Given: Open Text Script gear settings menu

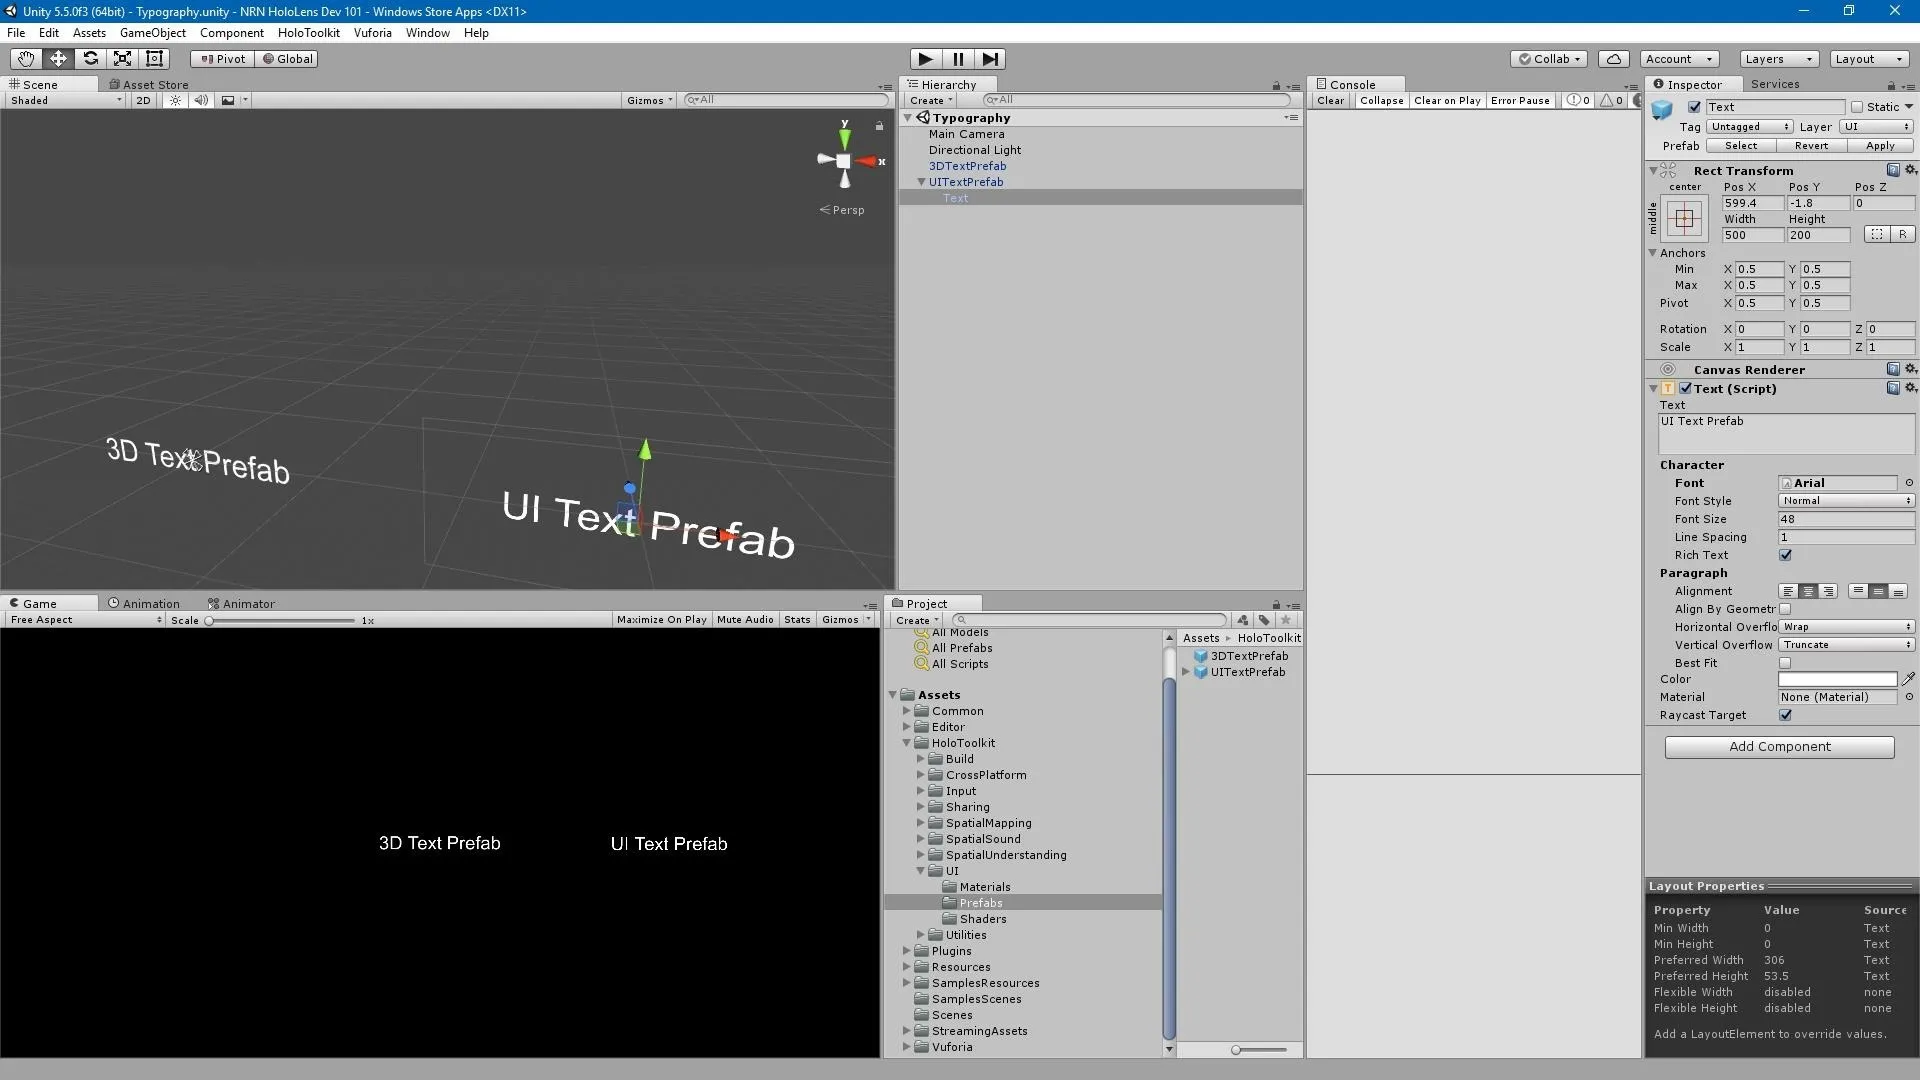Looking at the screenshot, I should pyautogui.click(x=1910, y=388).
